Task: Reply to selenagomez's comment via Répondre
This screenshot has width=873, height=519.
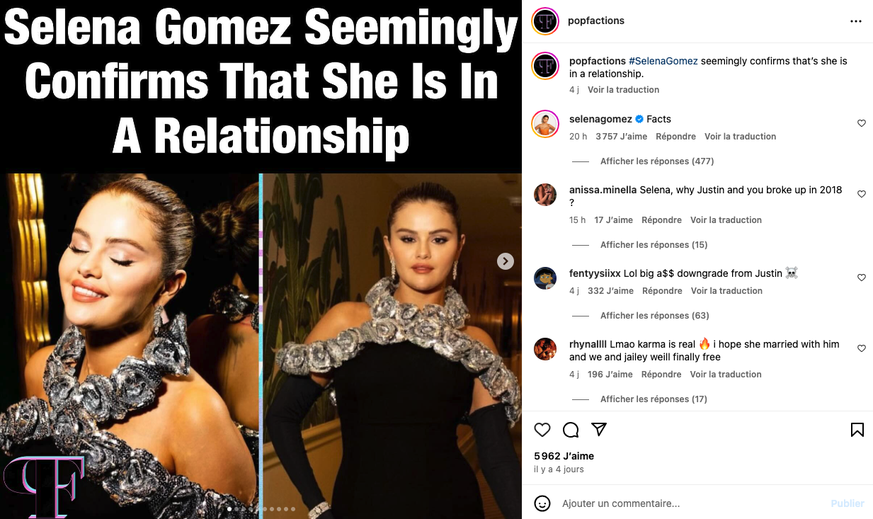Action: pyautogui.click(x=675, y=136)
